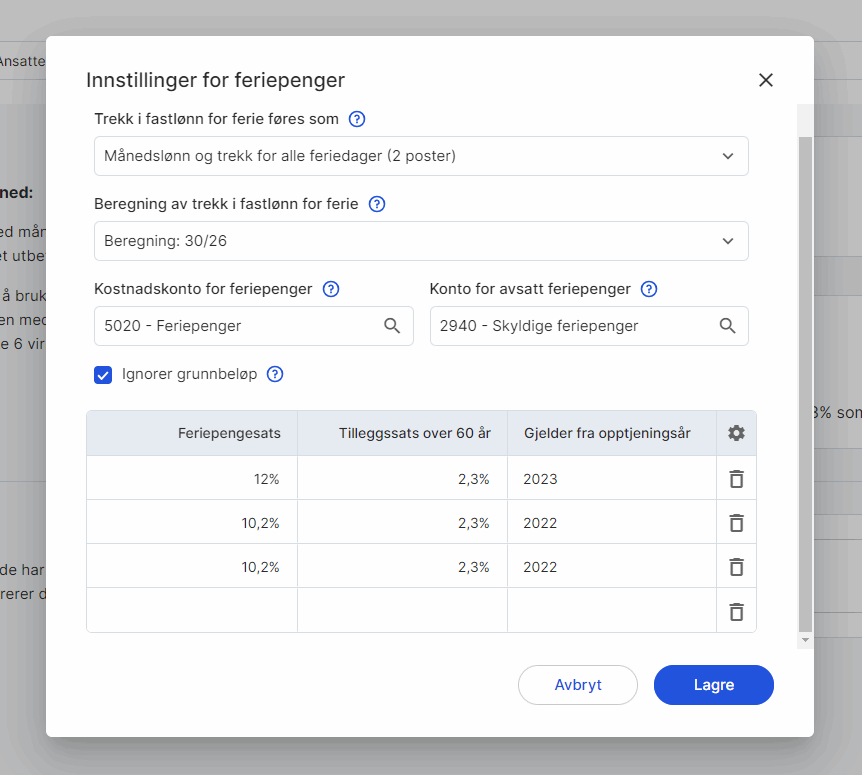Screen dimensions: 862x775
Task: Click the 12% feriepengesats cell
Action: point(192,479)
